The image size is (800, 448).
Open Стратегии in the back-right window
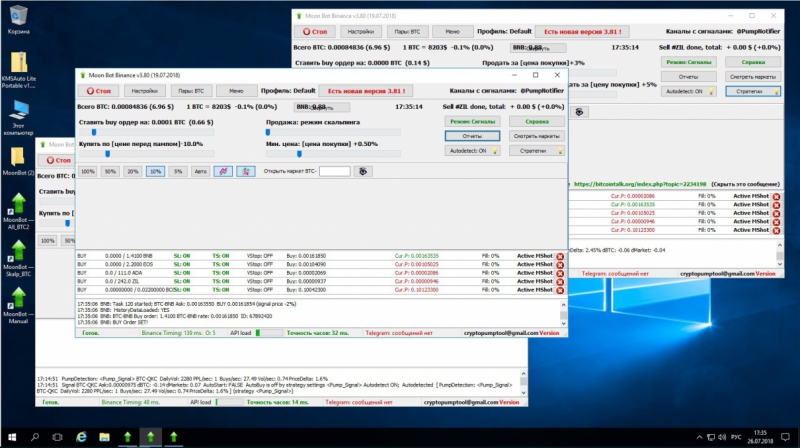(753, 91)
